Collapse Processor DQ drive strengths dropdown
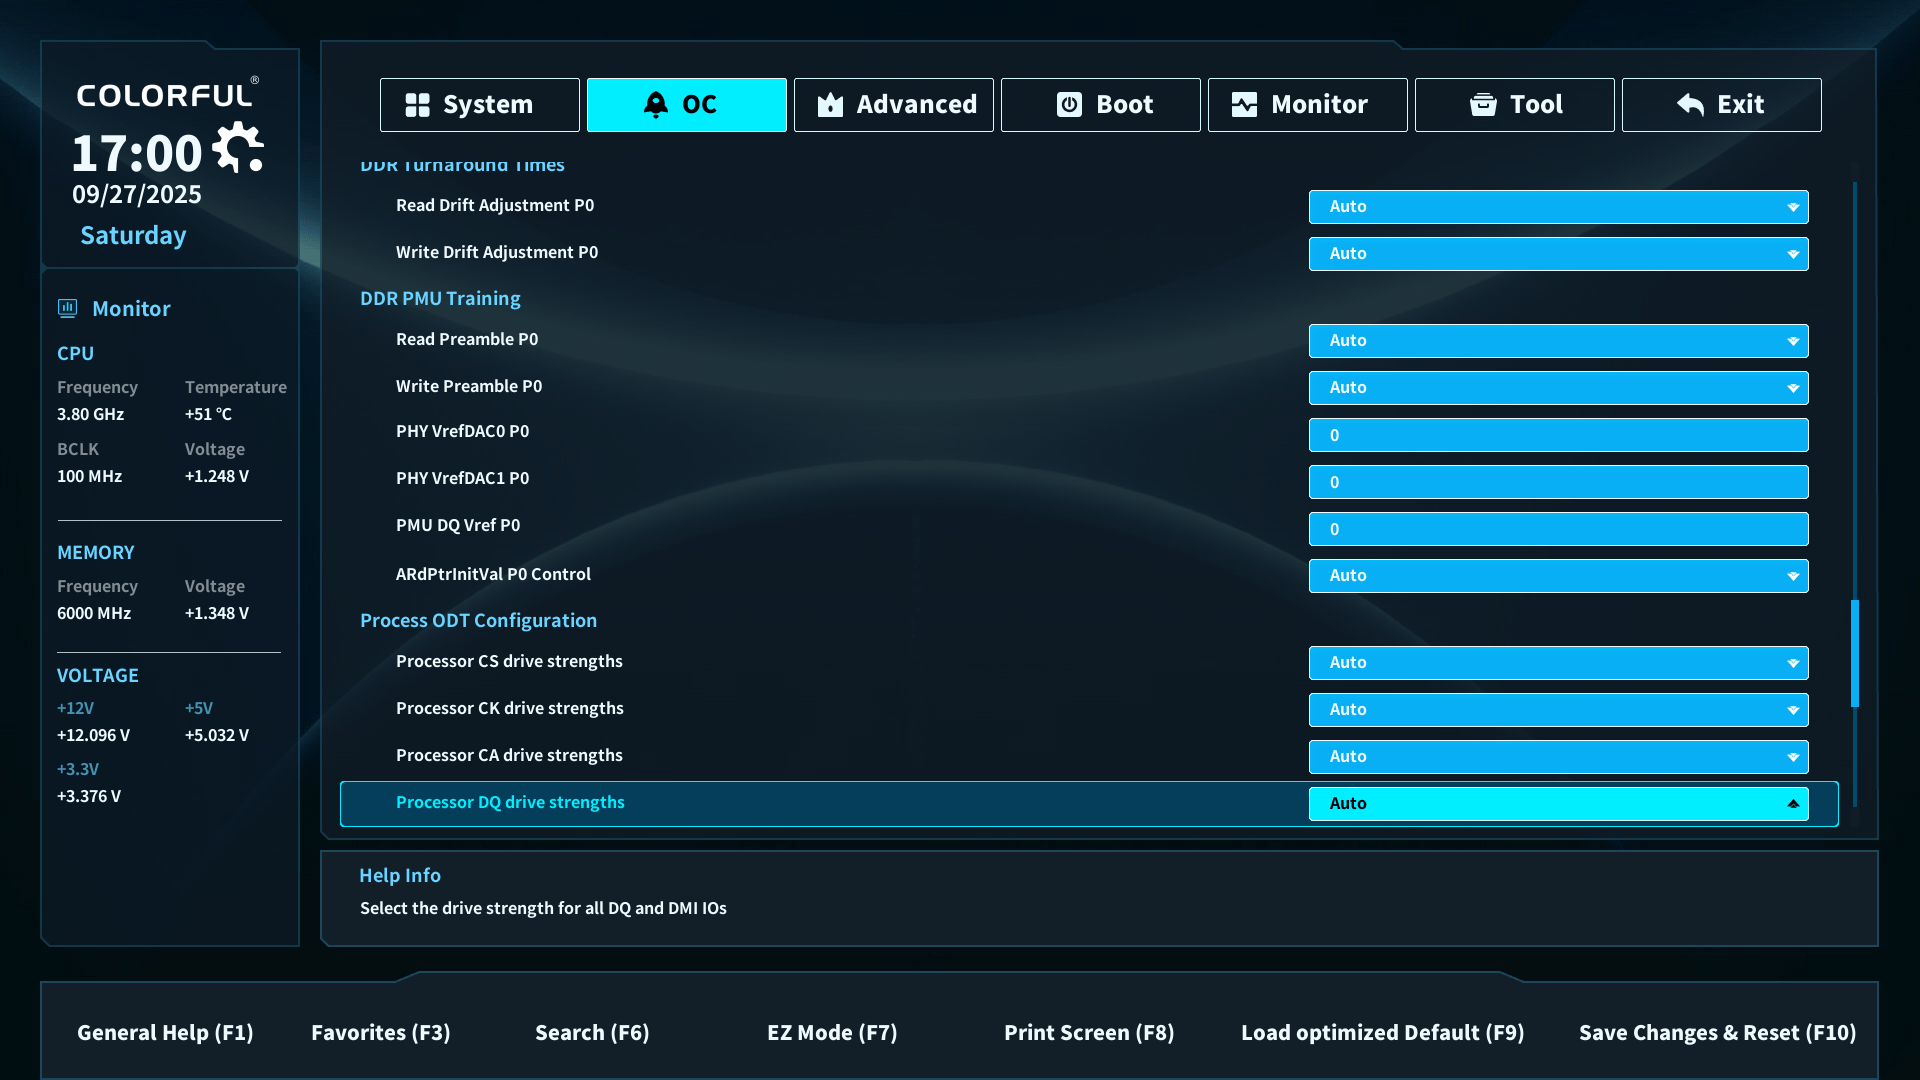Image resolution: width=1920 pixels, height=1080 pixels. click(1558, 804)
